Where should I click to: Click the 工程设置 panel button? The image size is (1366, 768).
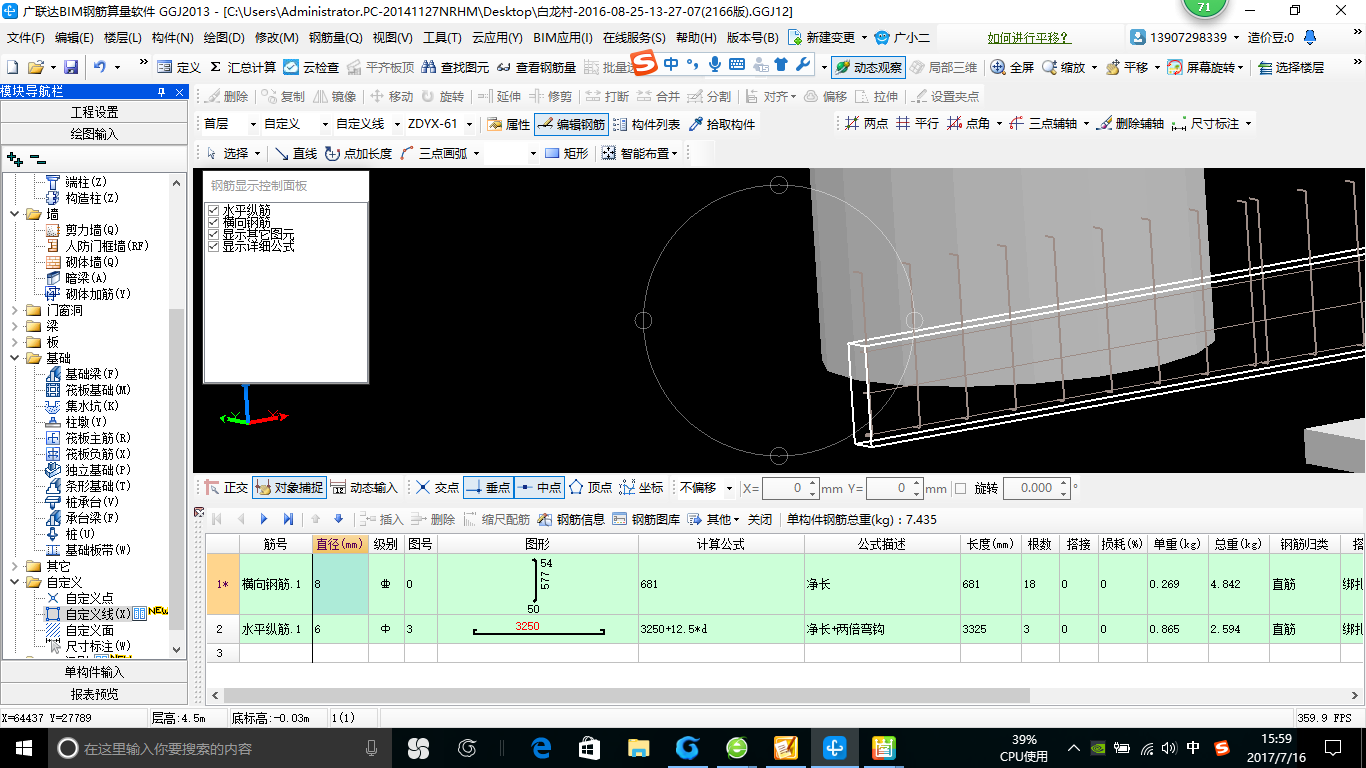click(94, 111)
